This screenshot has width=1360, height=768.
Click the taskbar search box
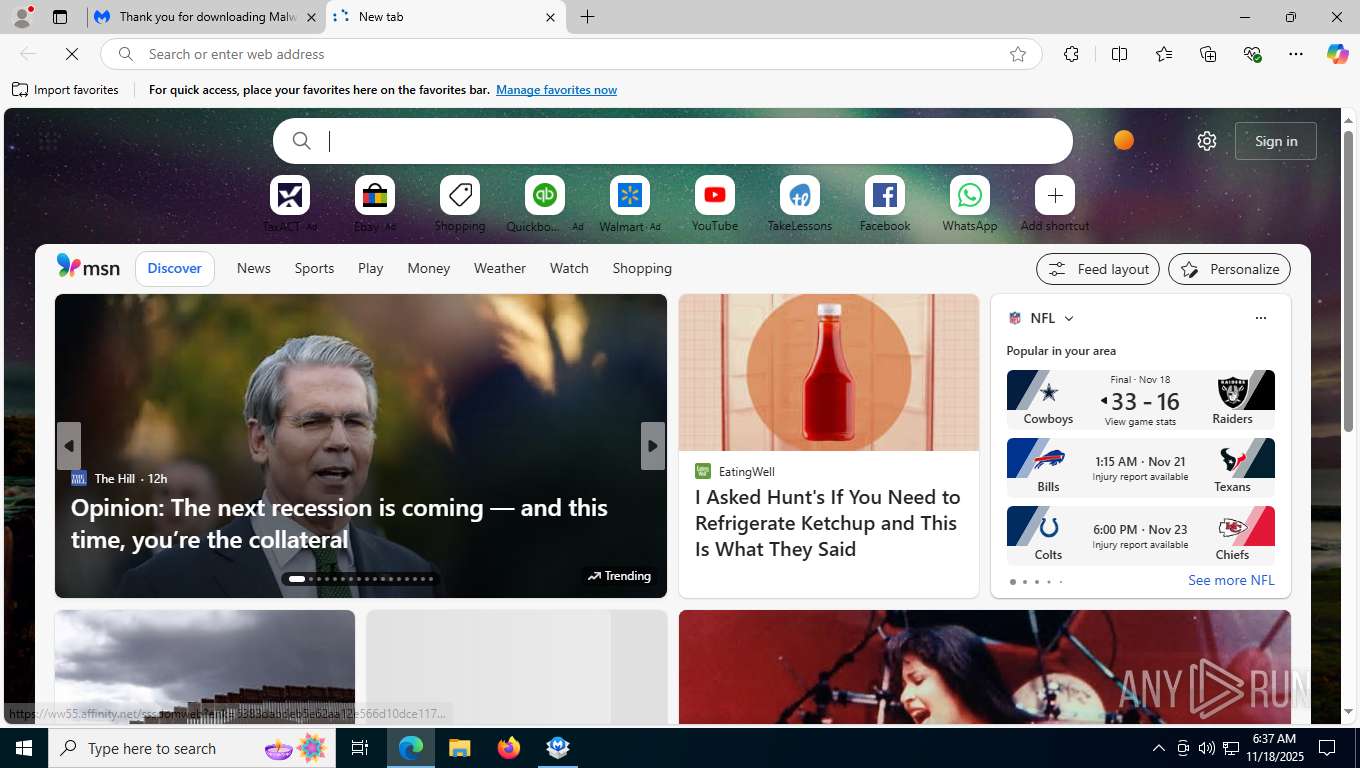point(190,748)
